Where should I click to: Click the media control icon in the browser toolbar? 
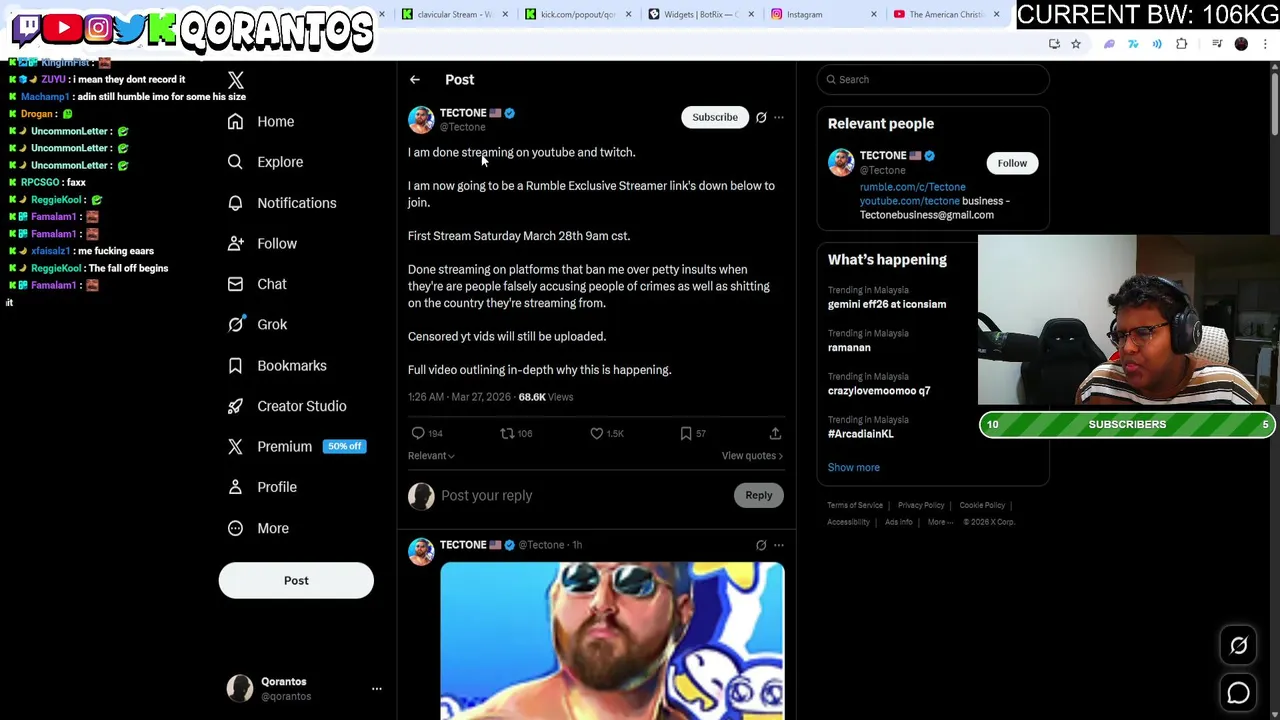(1217, 44)
